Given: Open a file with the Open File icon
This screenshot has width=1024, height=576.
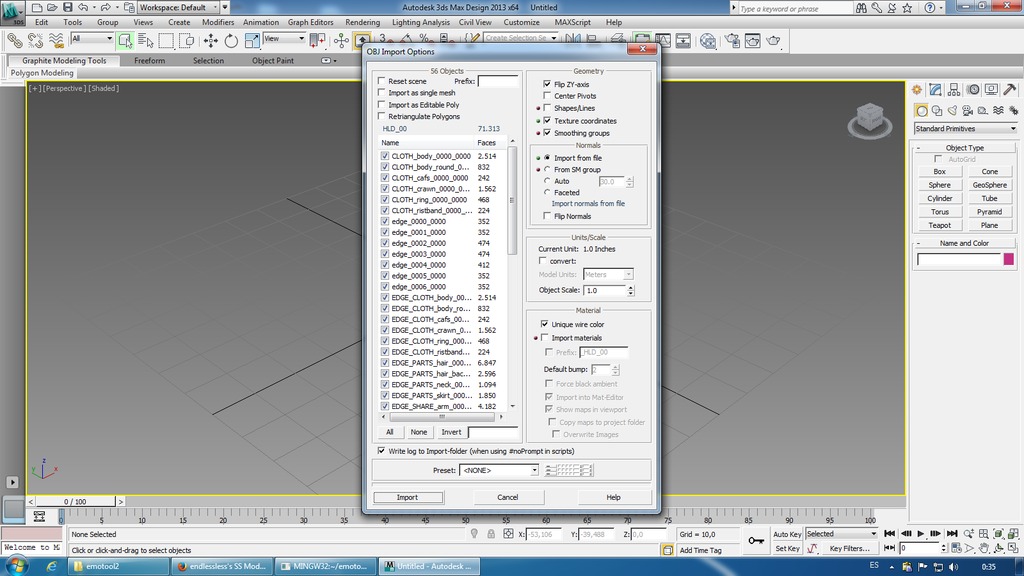Looking at the screenshot, I should (x=52, y=8).
